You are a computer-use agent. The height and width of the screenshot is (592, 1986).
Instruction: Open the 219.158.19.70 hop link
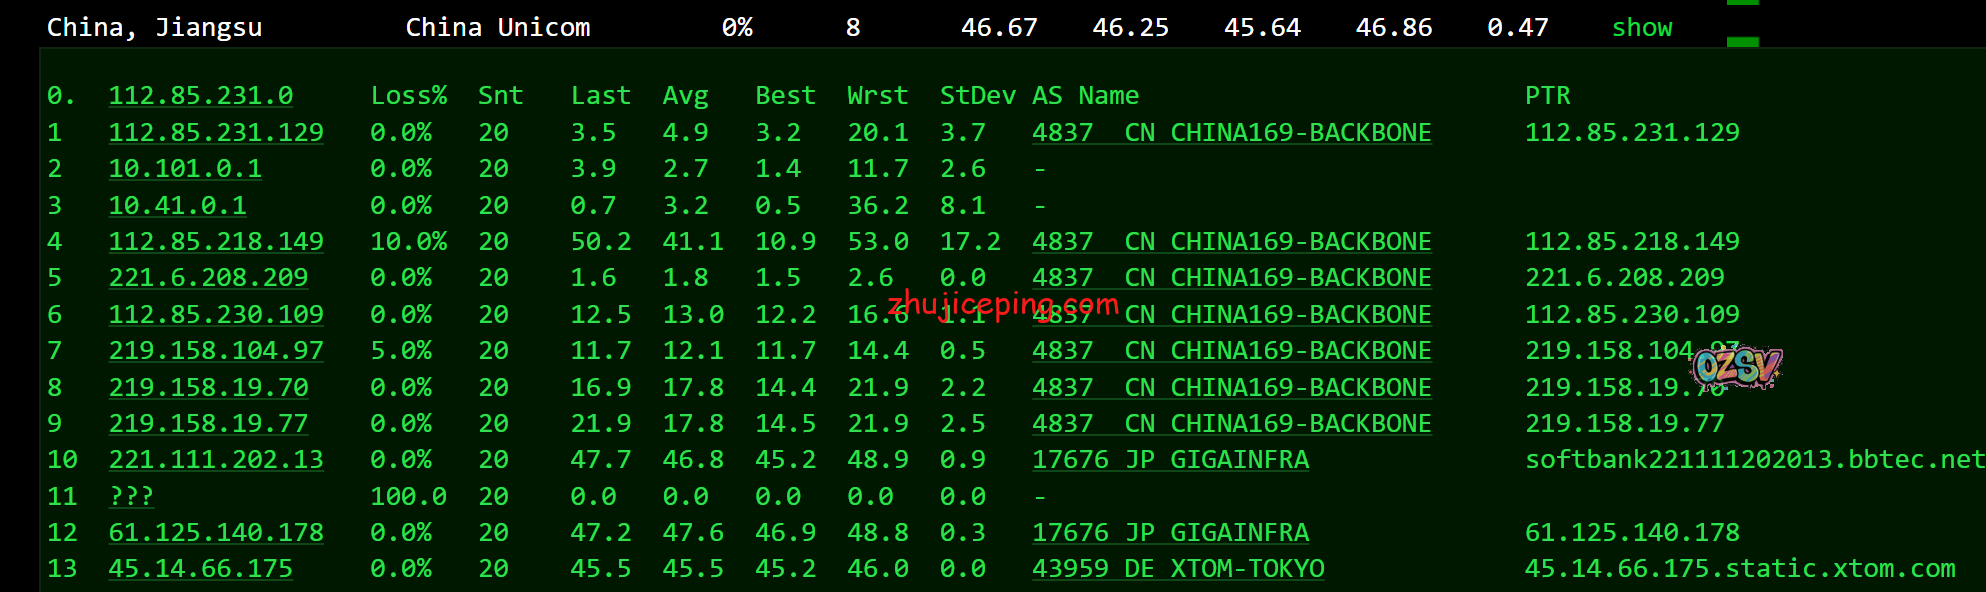tap(208, 388)
